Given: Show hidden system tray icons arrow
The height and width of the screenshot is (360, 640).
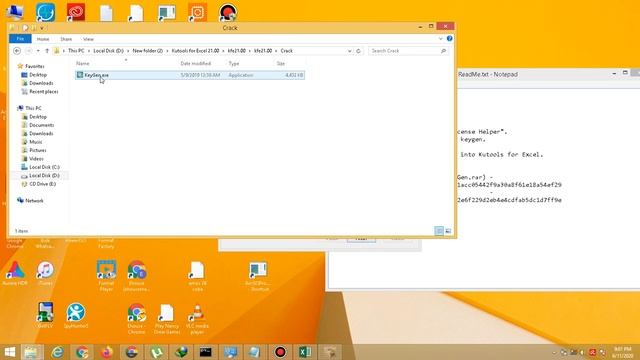Looking at the screenshot, I should point(554,352).
